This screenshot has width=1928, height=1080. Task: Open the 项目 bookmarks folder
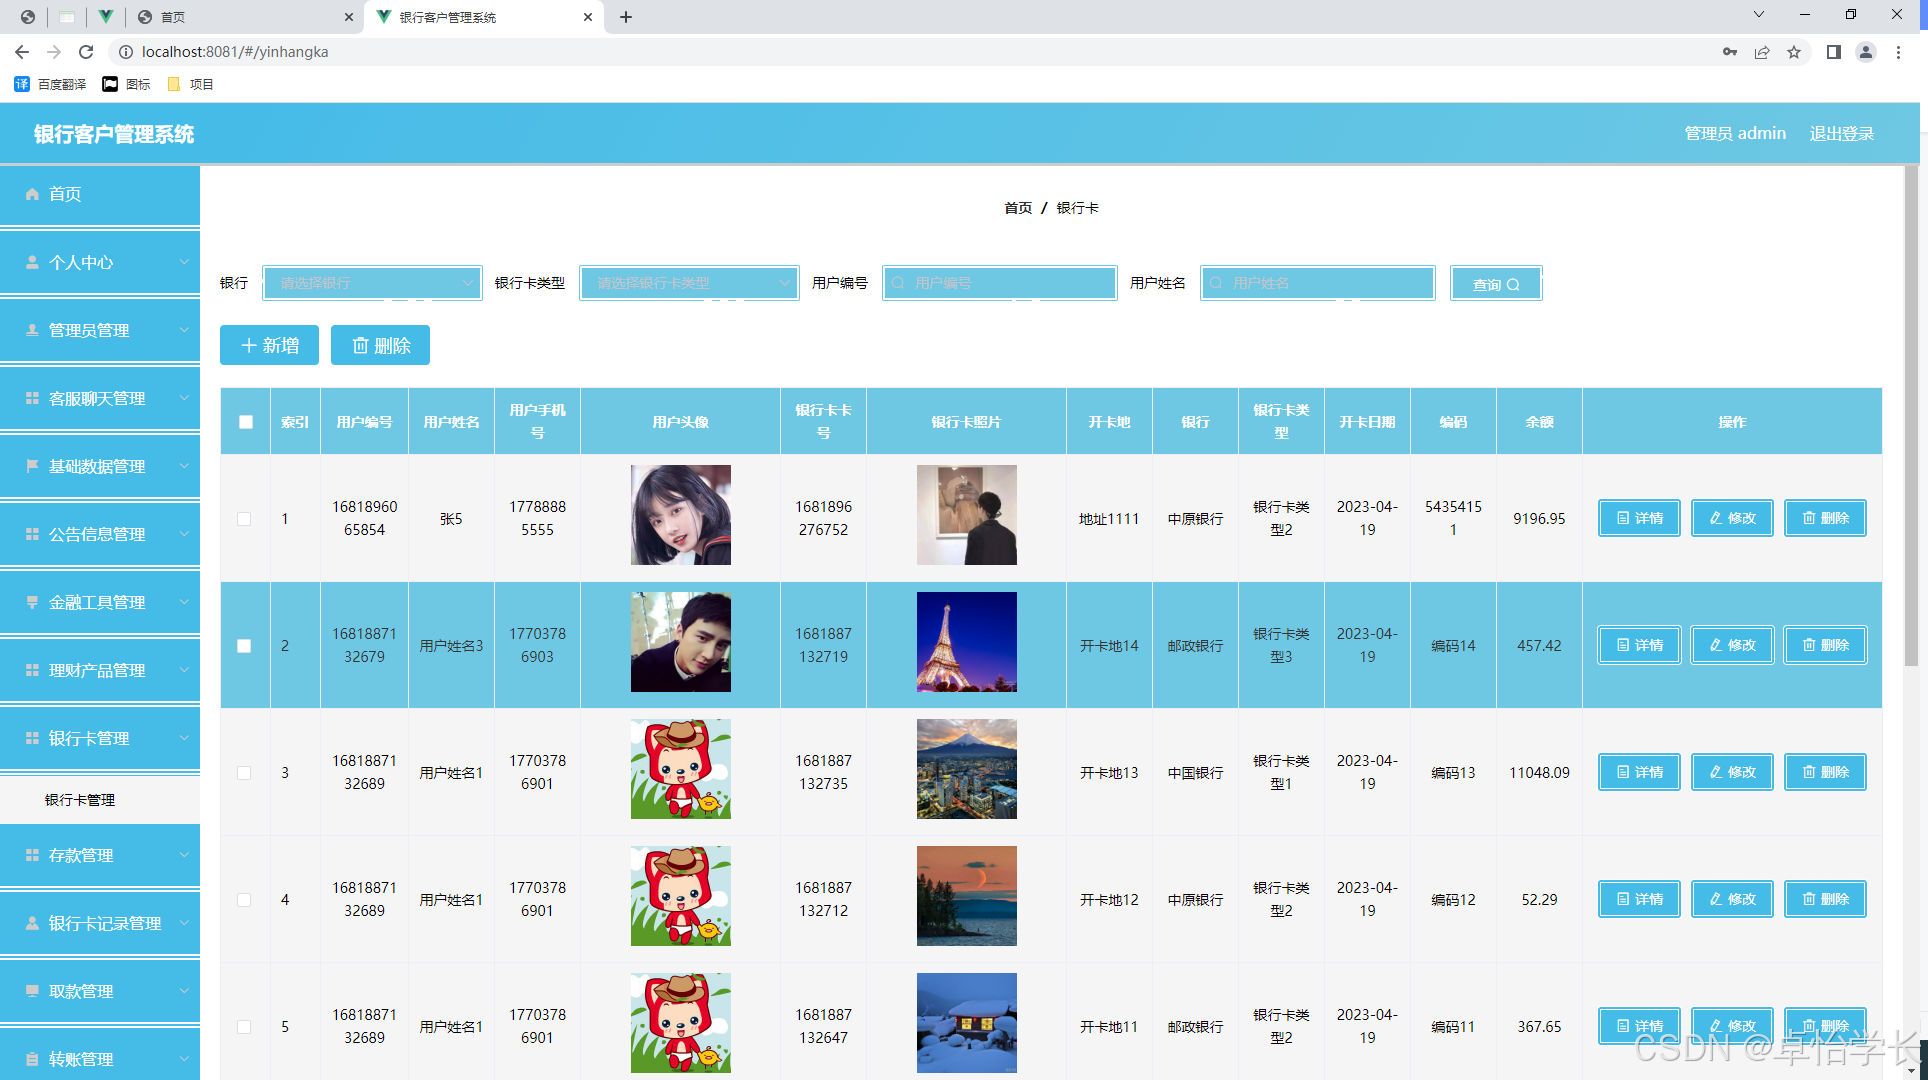point(191,84)
